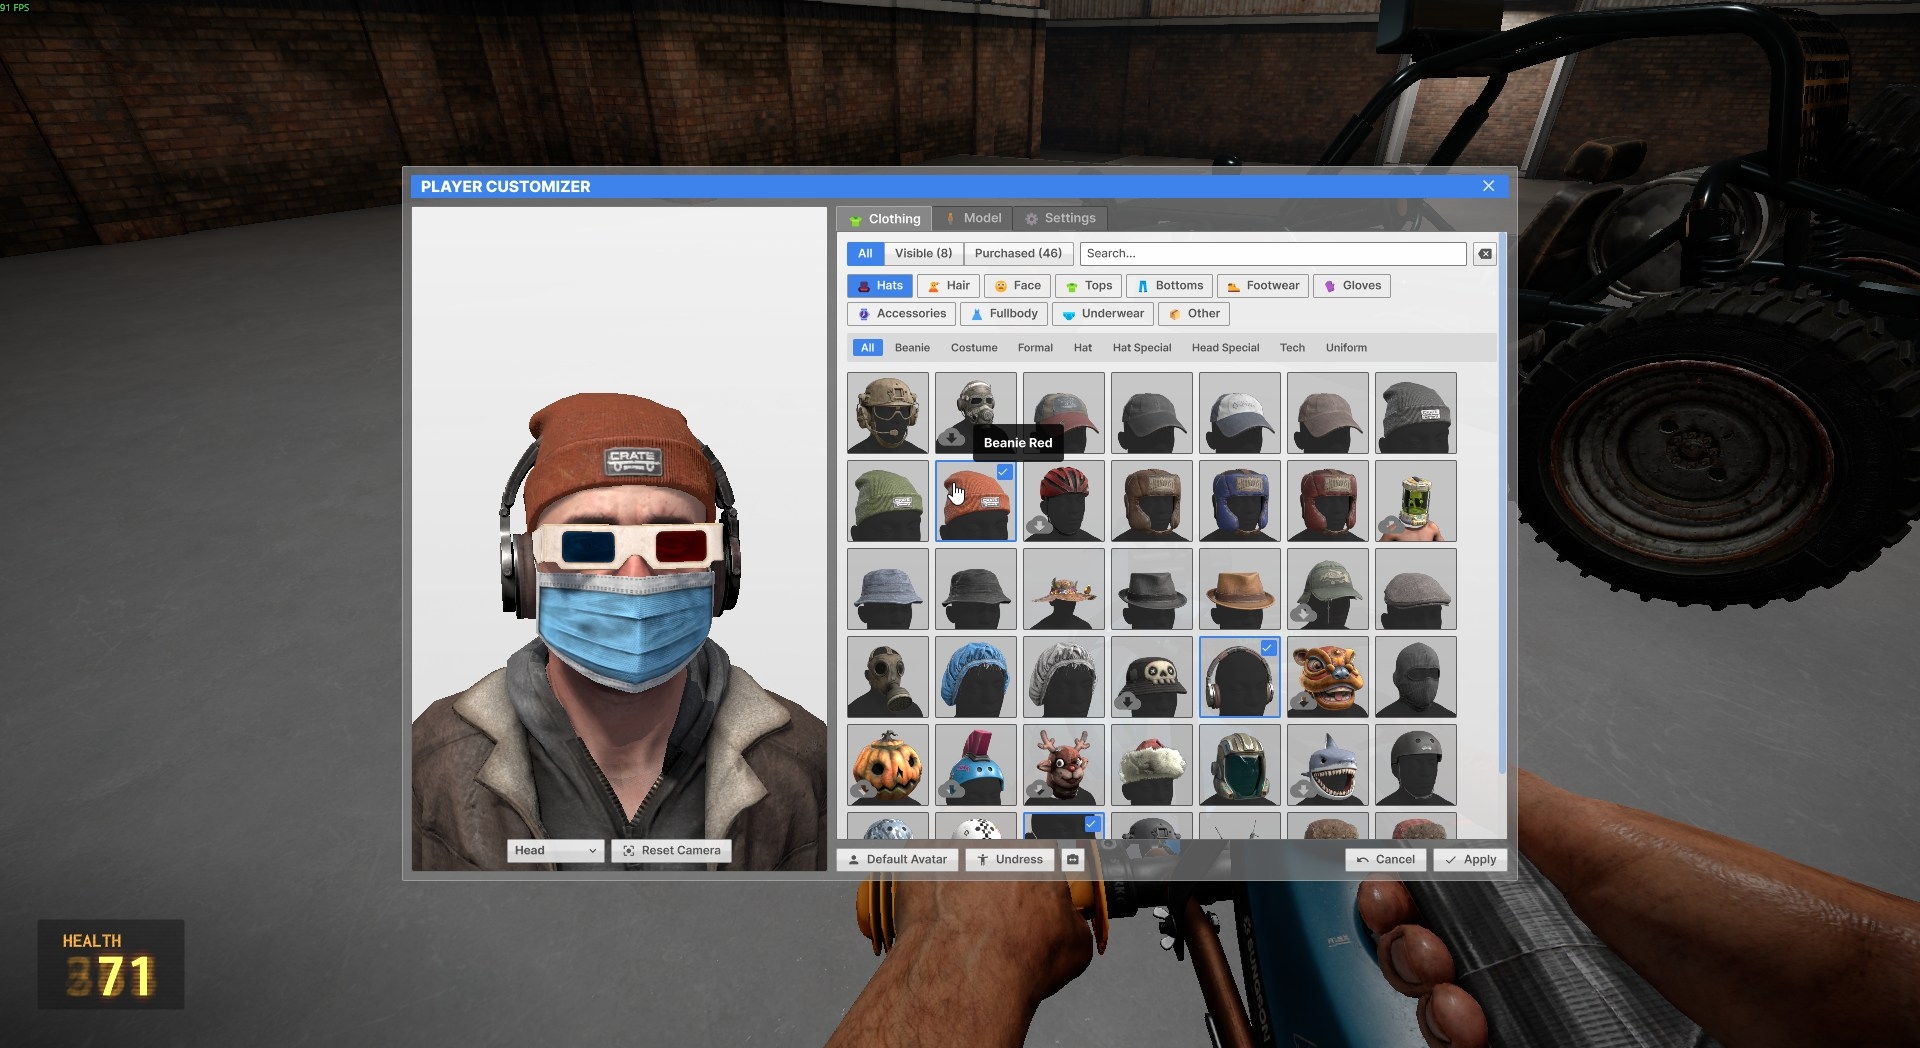Uncheck the headphones item checkmark
The height and width of the screenshot is (1048, 1920).
(x=1268, y=648)
